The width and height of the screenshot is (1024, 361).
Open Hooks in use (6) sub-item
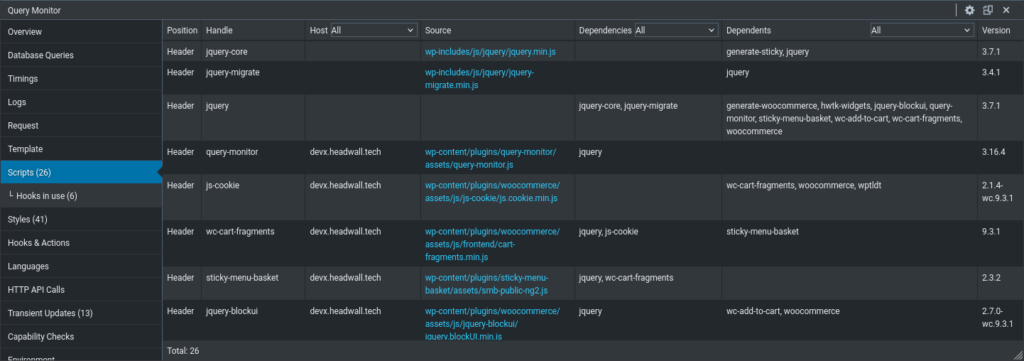click(81, 196)
